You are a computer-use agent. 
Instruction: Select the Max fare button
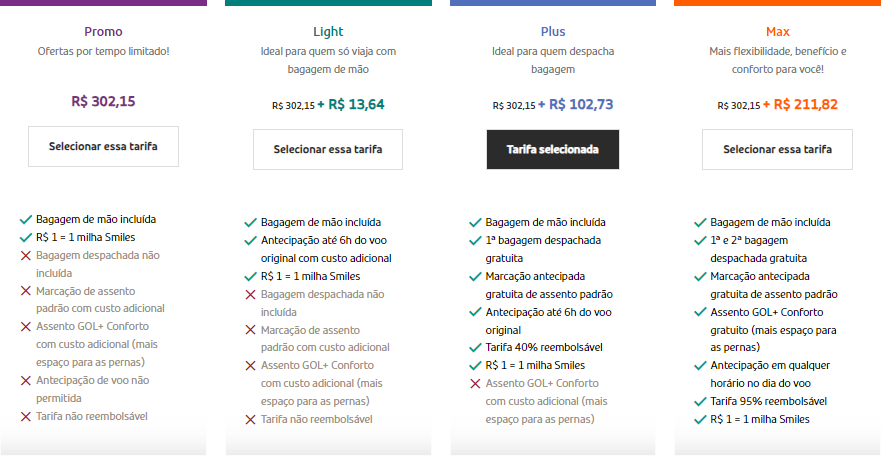(x=777, y=149)
